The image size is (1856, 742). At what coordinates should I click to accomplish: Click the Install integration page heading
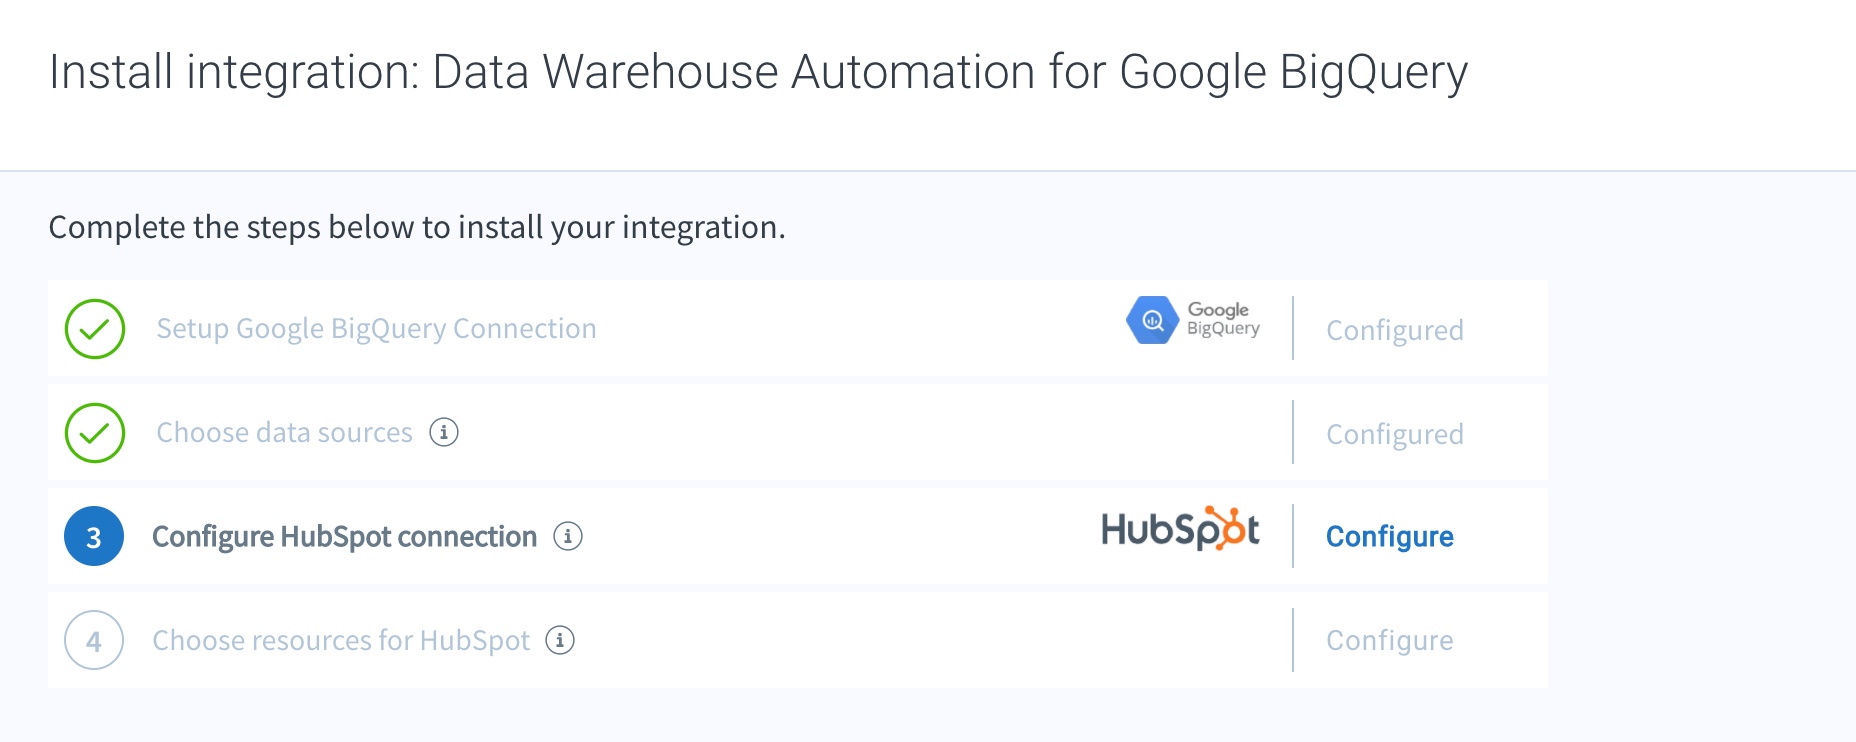tap(758, 72)
